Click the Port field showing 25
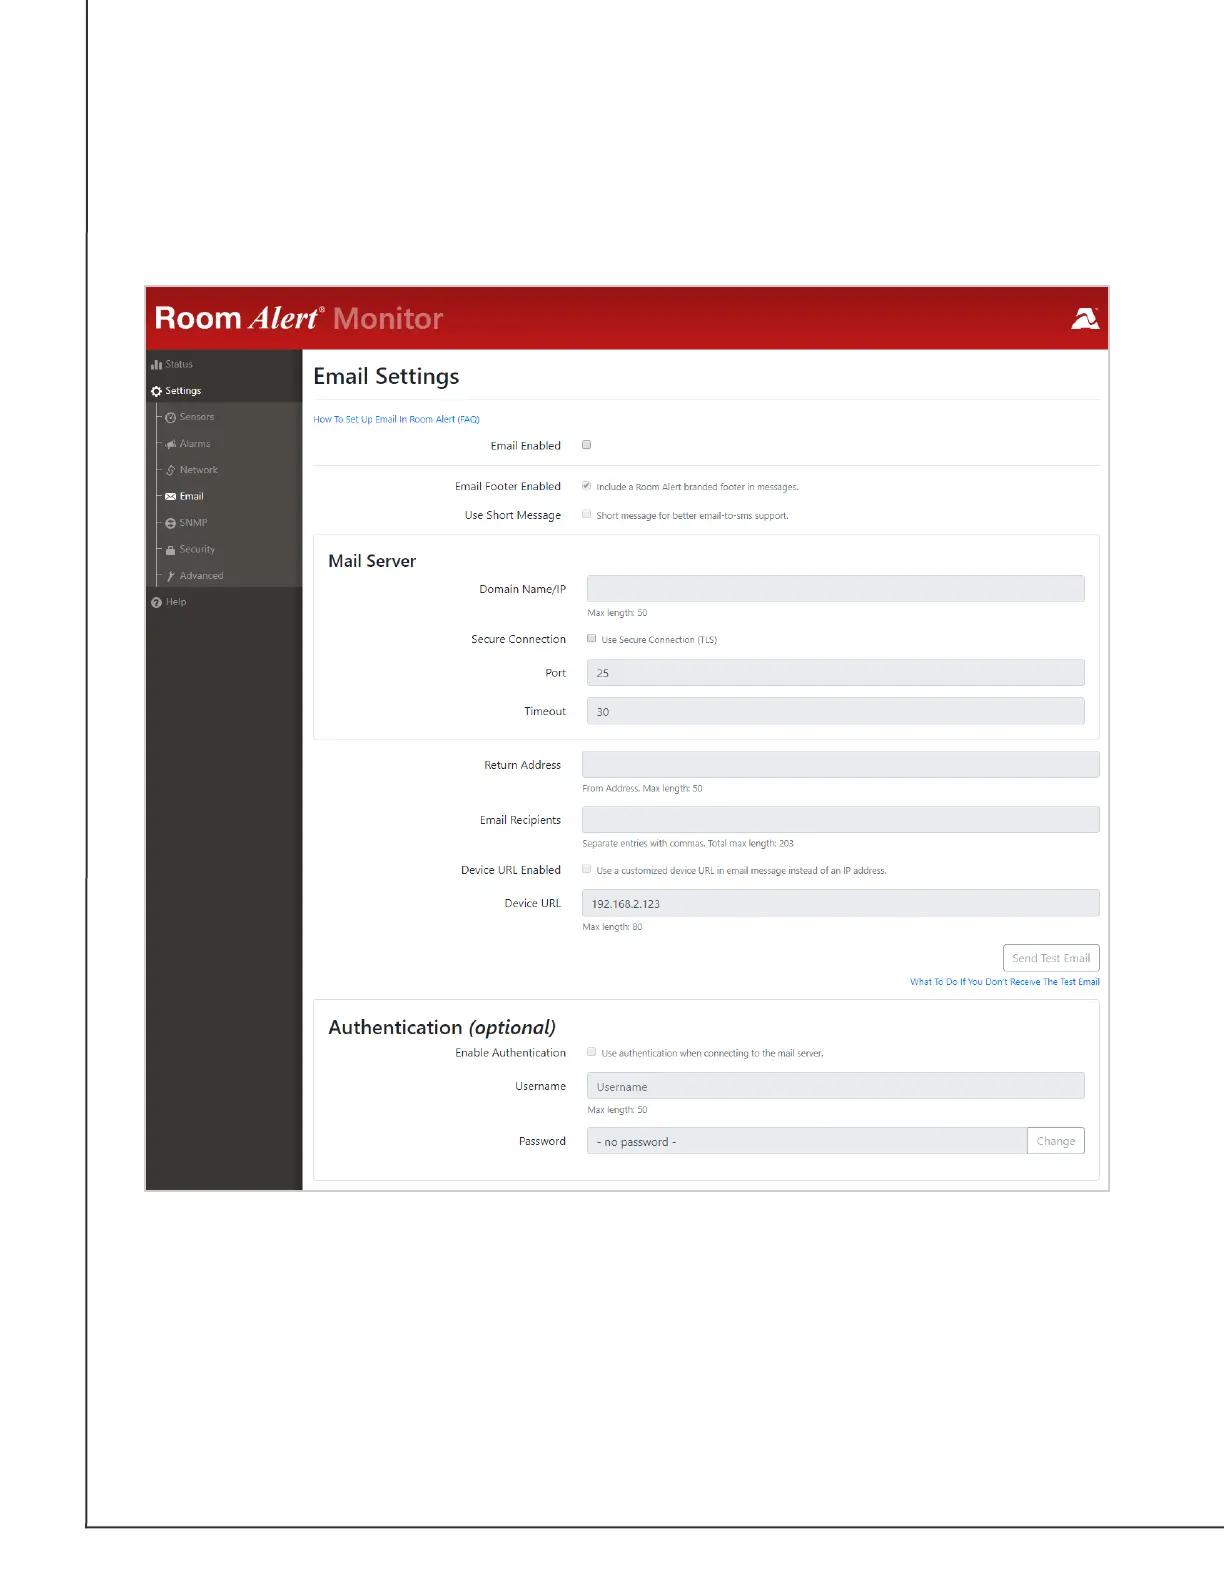This screenshot has width=1224, height=1584. click(836, 673)
